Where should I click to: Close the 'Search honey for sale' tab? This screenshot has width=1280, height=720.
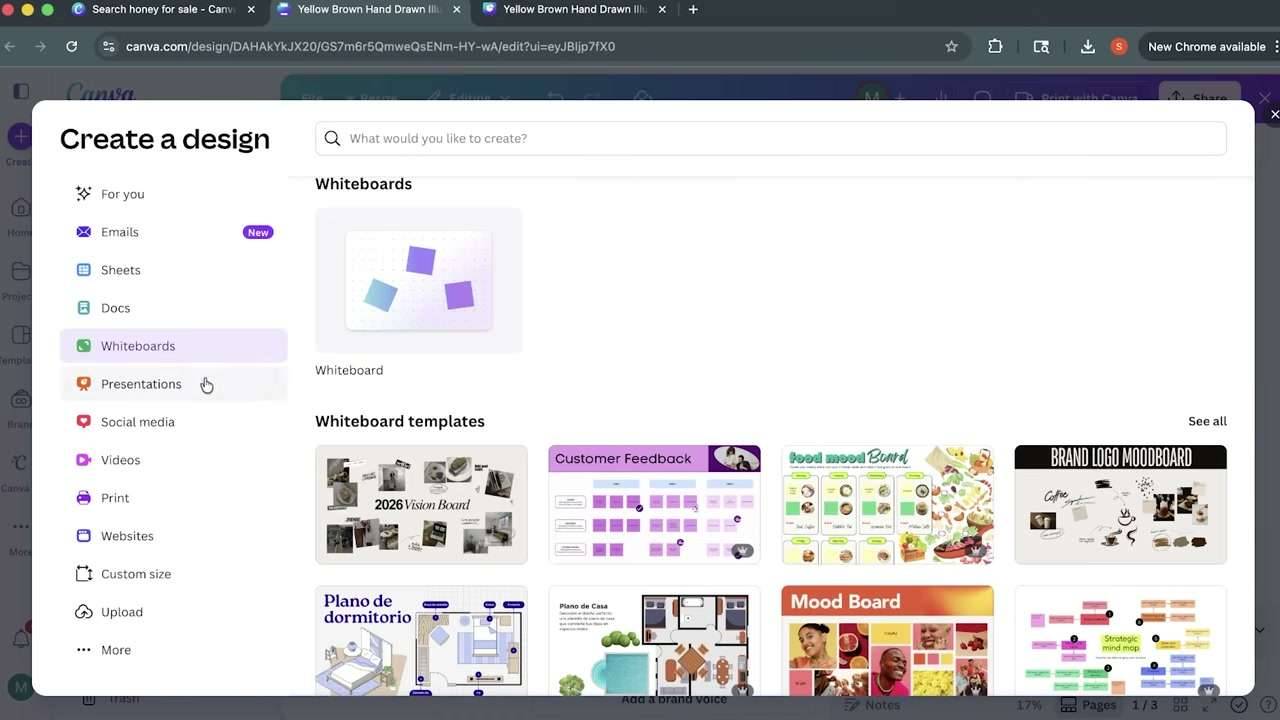pos(251,9)
